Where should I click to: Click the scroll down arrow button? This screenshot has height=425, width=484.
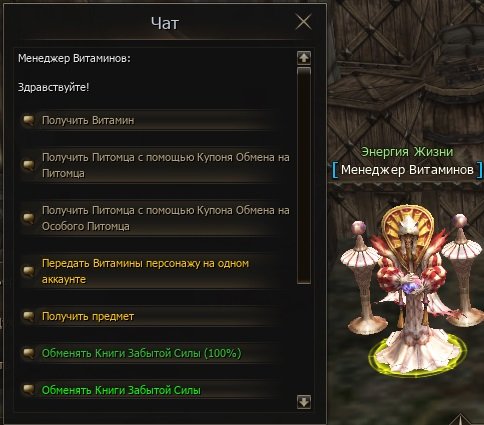click(x=304, y=402)
